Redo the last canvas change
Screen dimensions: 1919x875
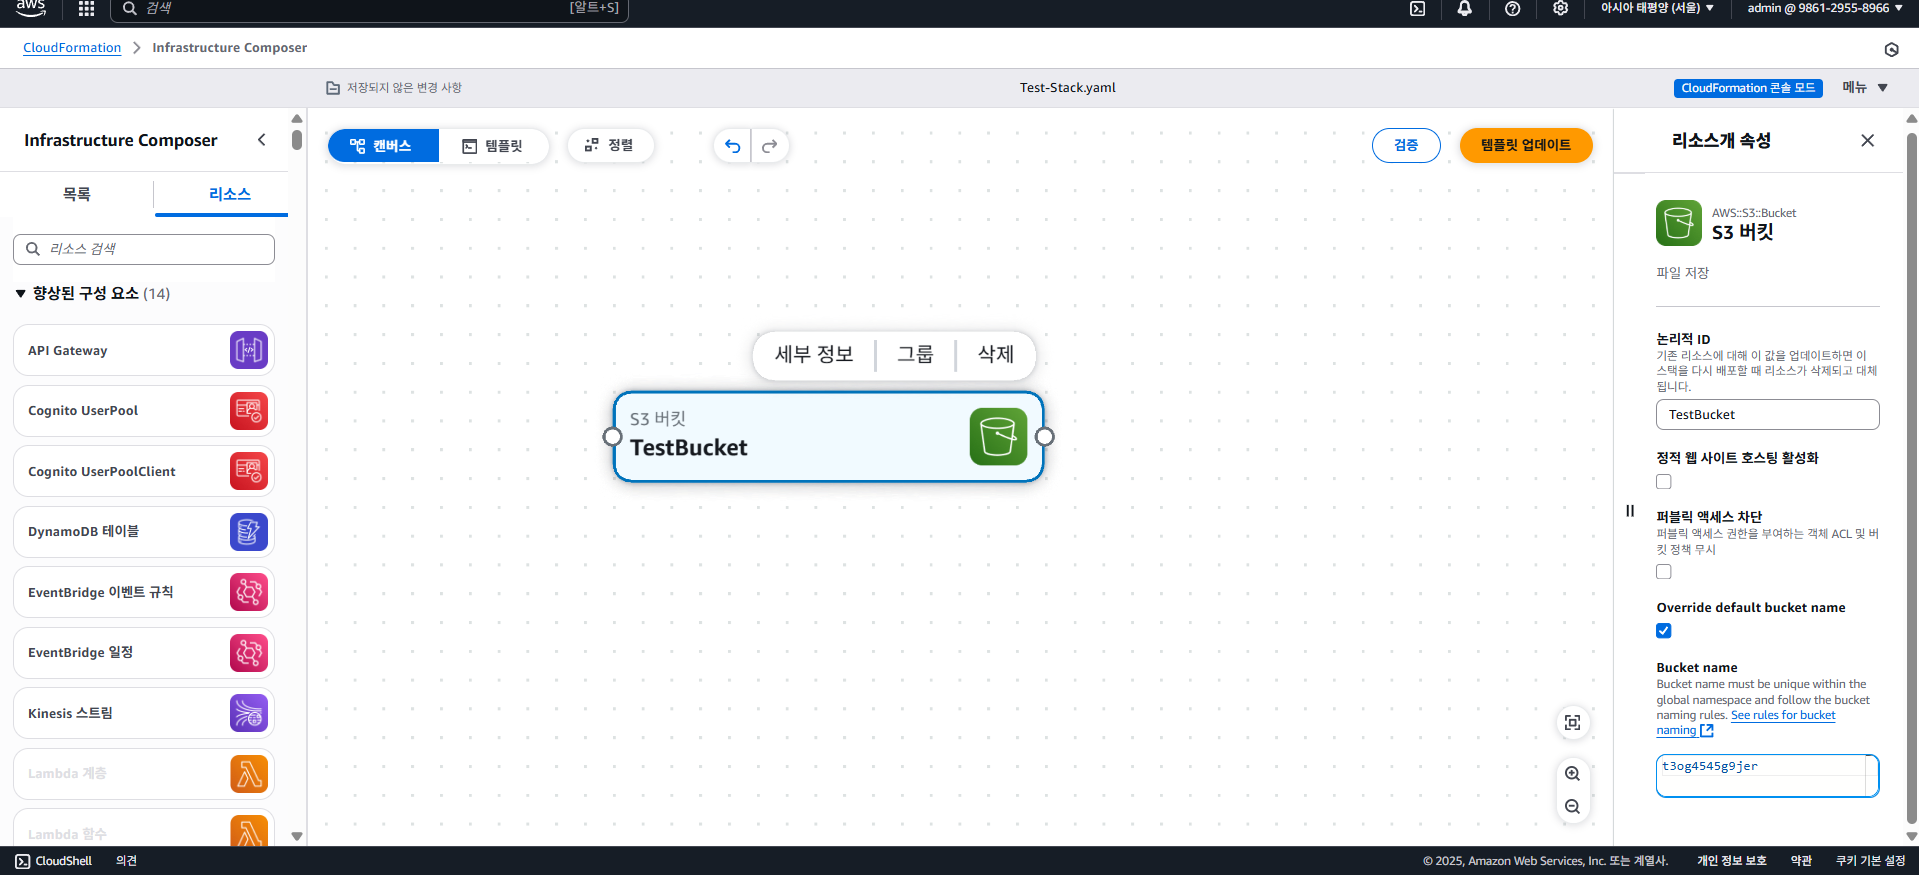coord(770,146)
